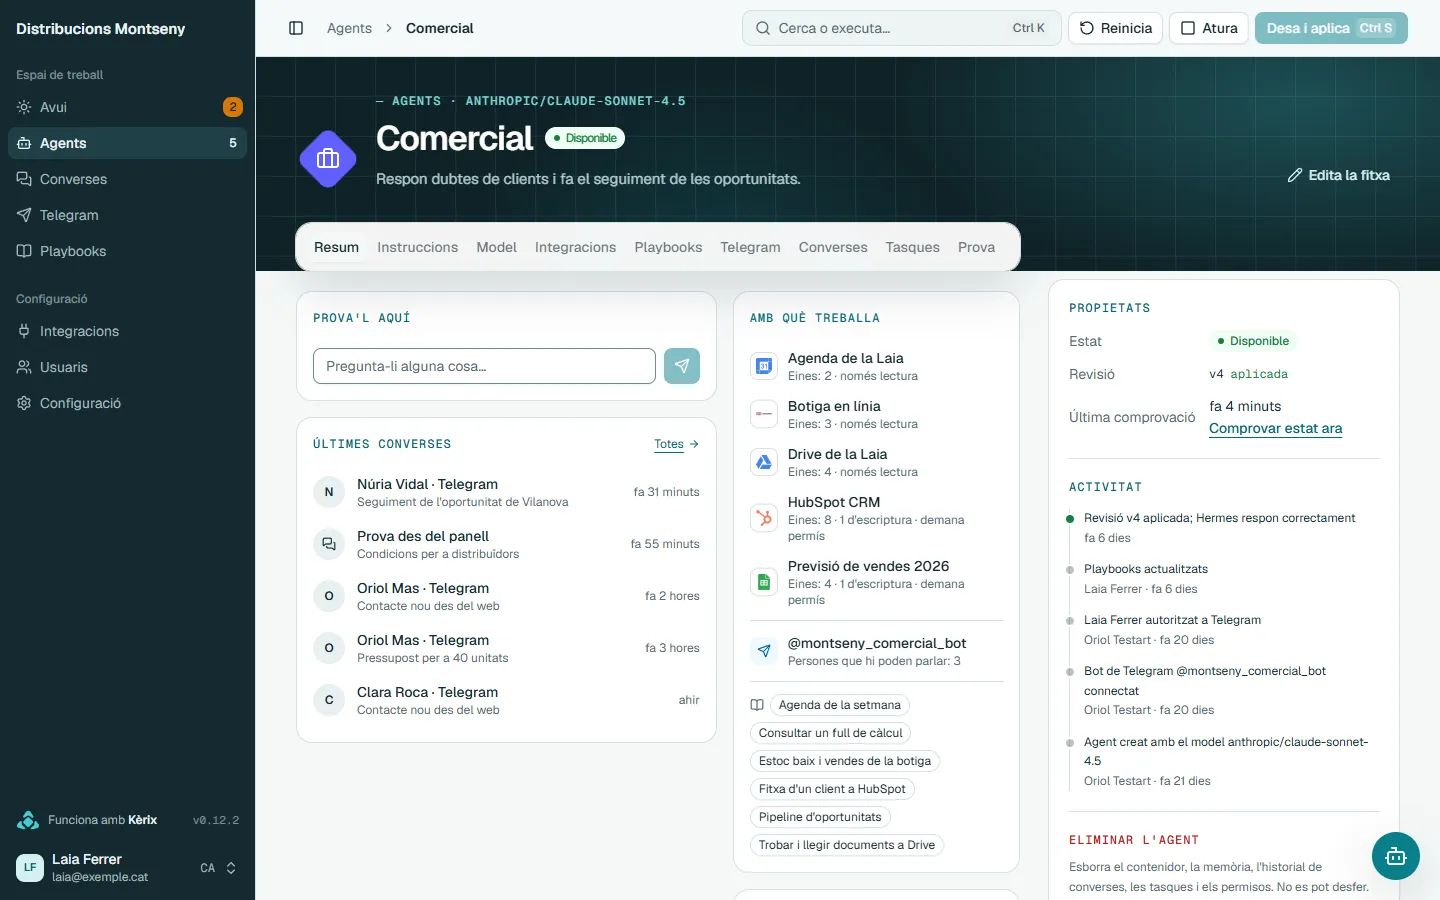Image resolution: width=1440 pixels, height=900 pixels.
Task: Click the Laia Ferrer LF avatar
Action: pos(30,867)
